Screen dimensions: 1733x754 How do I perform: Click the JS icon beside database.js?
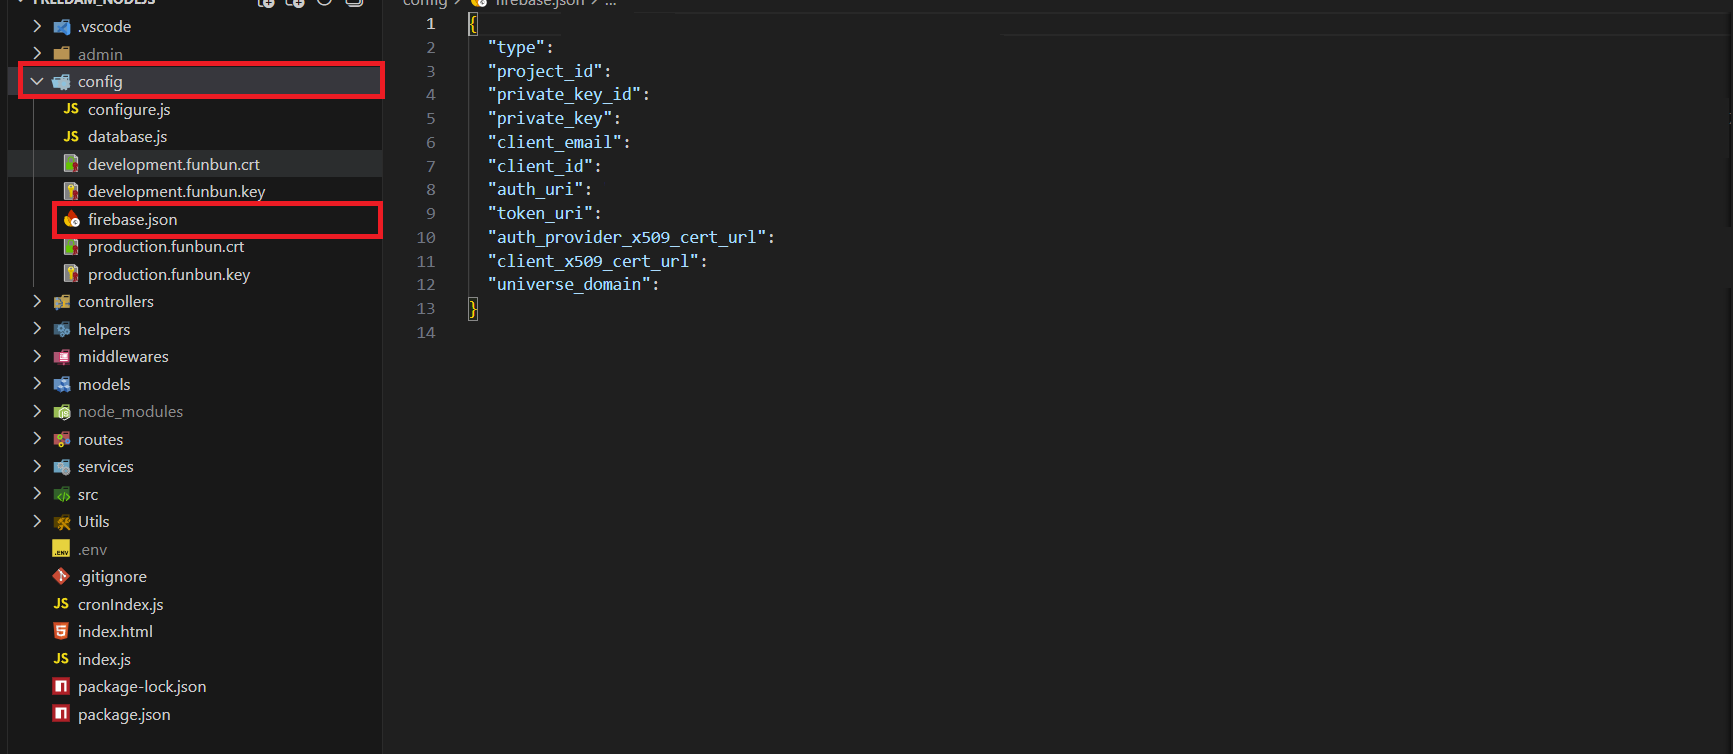[x=71, y=137]
